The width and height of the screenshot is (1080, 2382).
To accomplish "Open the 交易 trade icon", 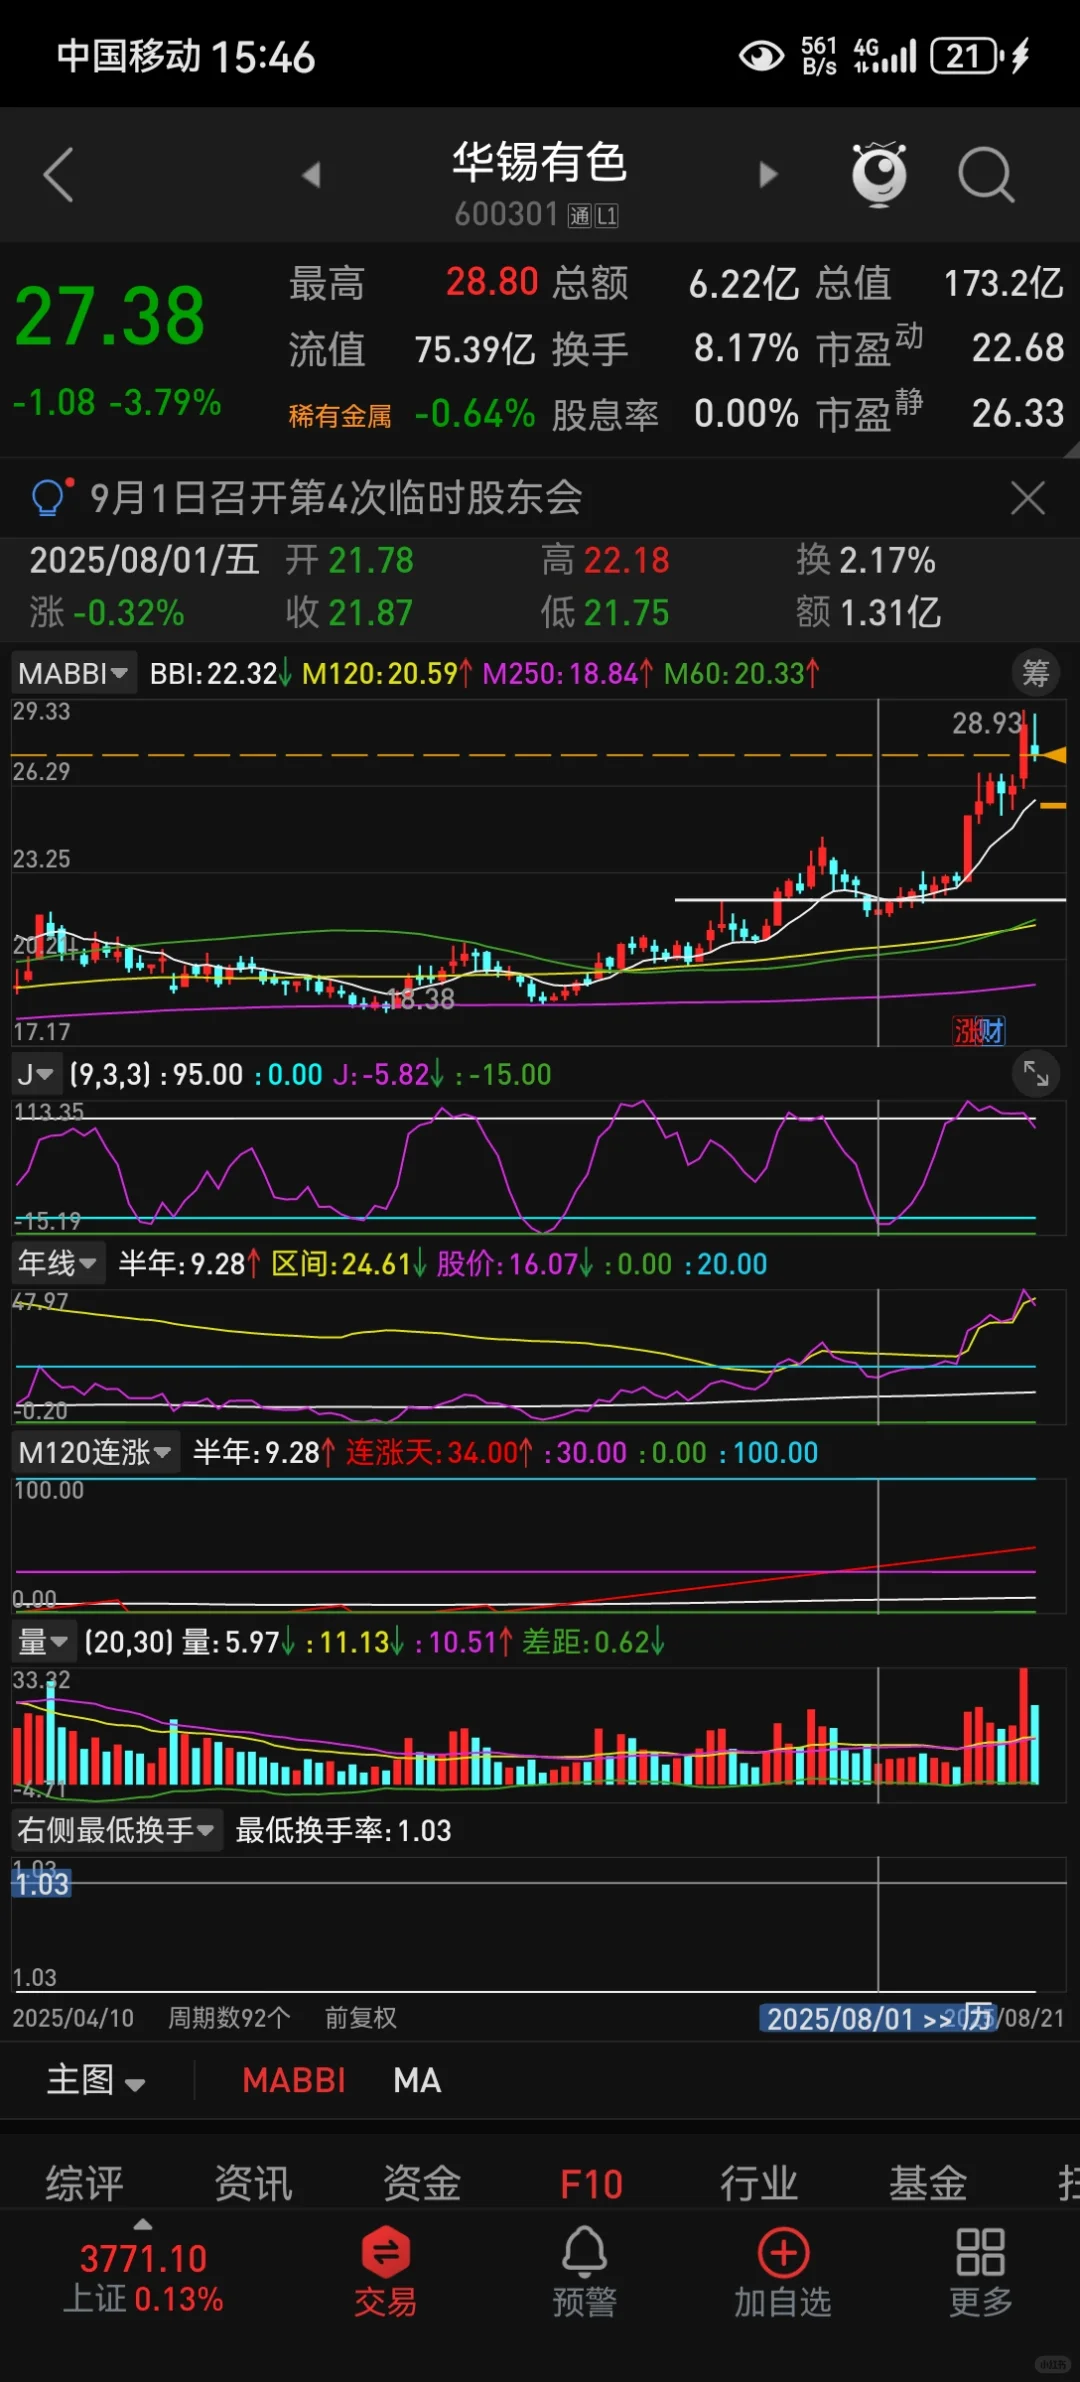I will [x=385, y=2273].
